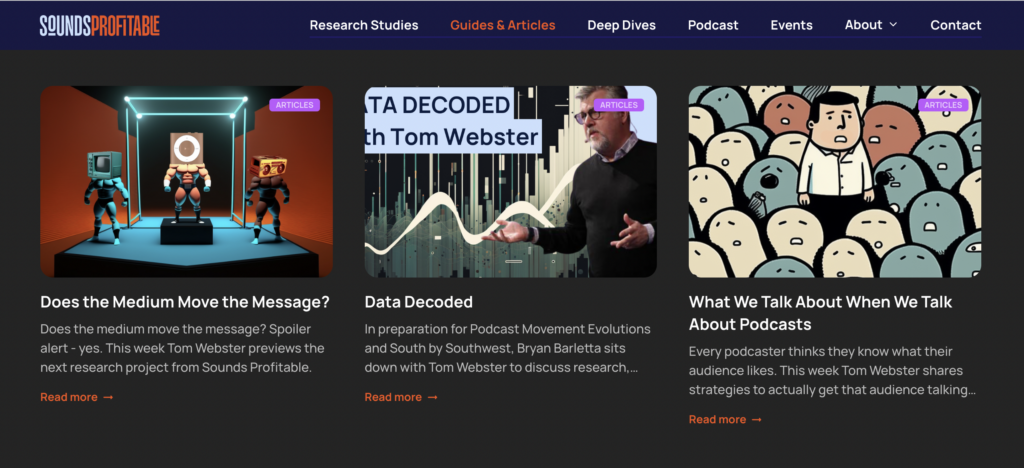Read more on Data Decoded article
1024x468 pixels.
click(x=401, y=397)
